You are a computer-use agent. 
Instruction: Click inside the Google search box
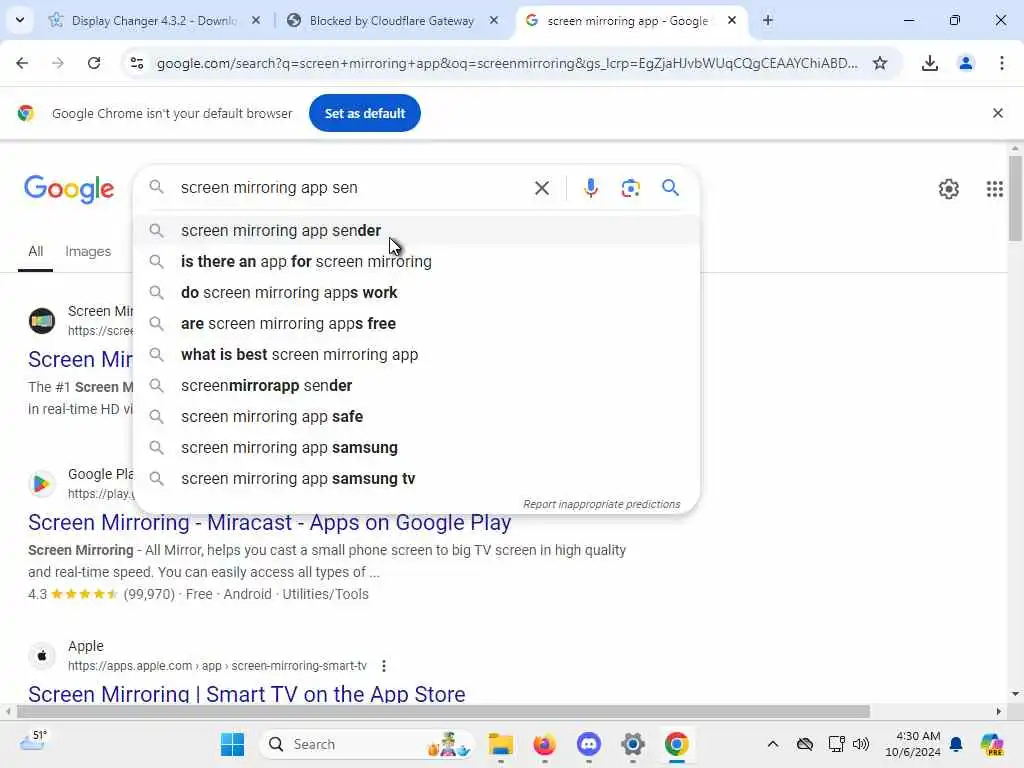click(353, 188)
